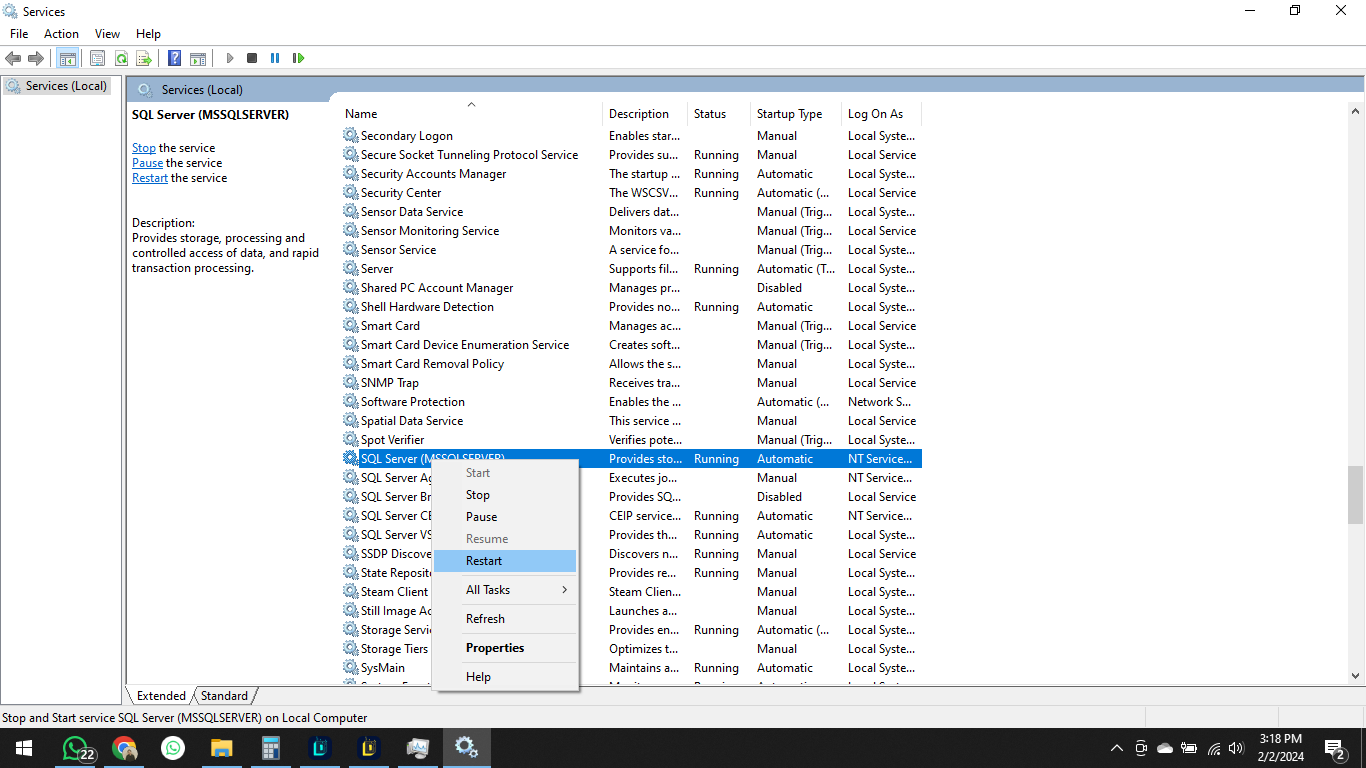Click the scrollbar up arrow of services list

tap(1355, 110)
